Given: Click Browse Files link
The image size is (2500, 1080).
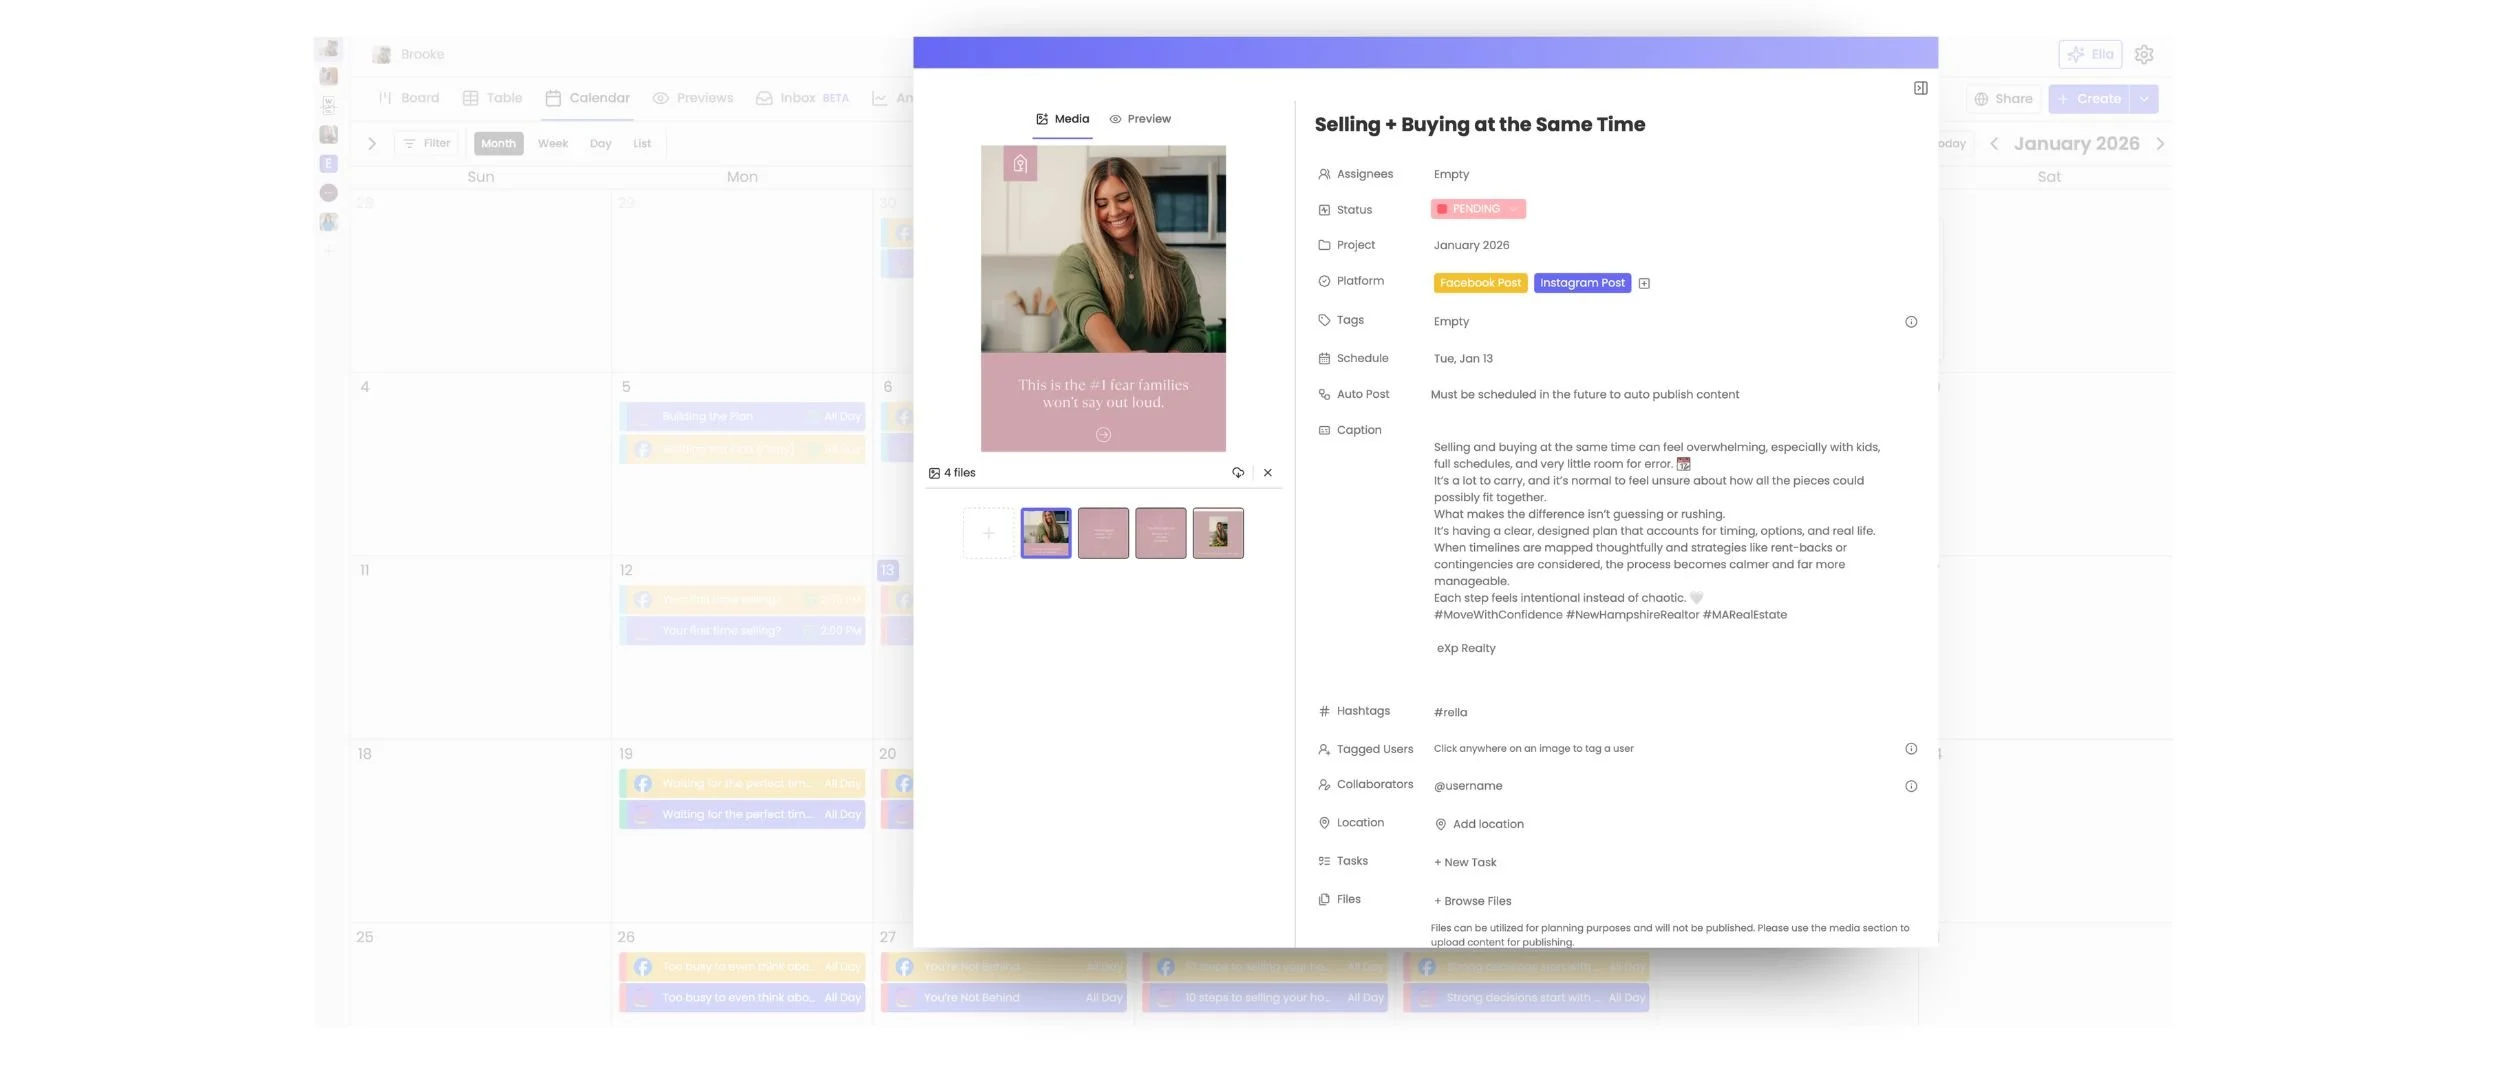Looking at the screenshot, I should tap(1472, 901).
